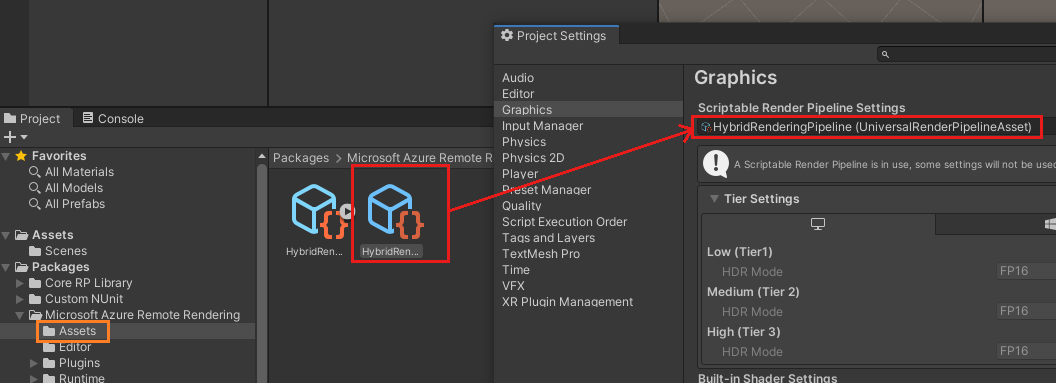Open Script Execution Order settings
This screenshot has height=383, width=1056.
(x=564, y=222)
